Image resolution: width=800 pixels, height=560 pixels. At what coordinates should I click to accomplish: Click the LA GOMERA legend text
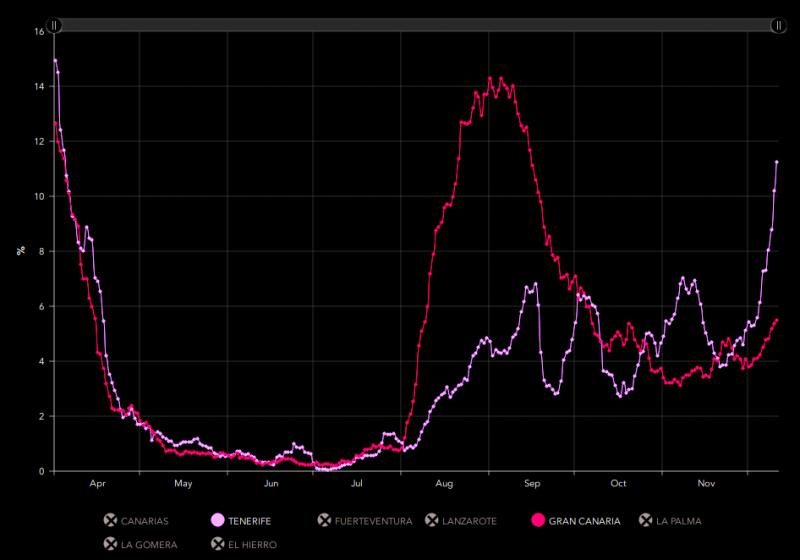click(x=149, y=545)
